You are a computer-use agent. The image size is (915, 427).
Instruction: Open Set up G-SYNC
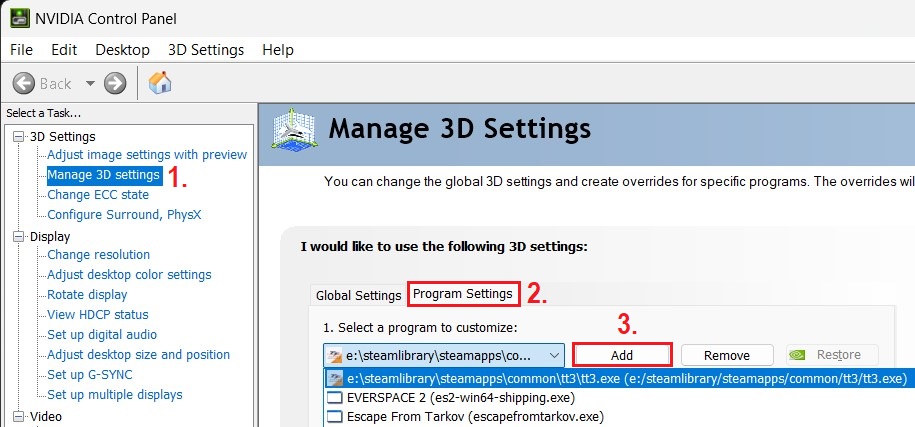point(90,374)
